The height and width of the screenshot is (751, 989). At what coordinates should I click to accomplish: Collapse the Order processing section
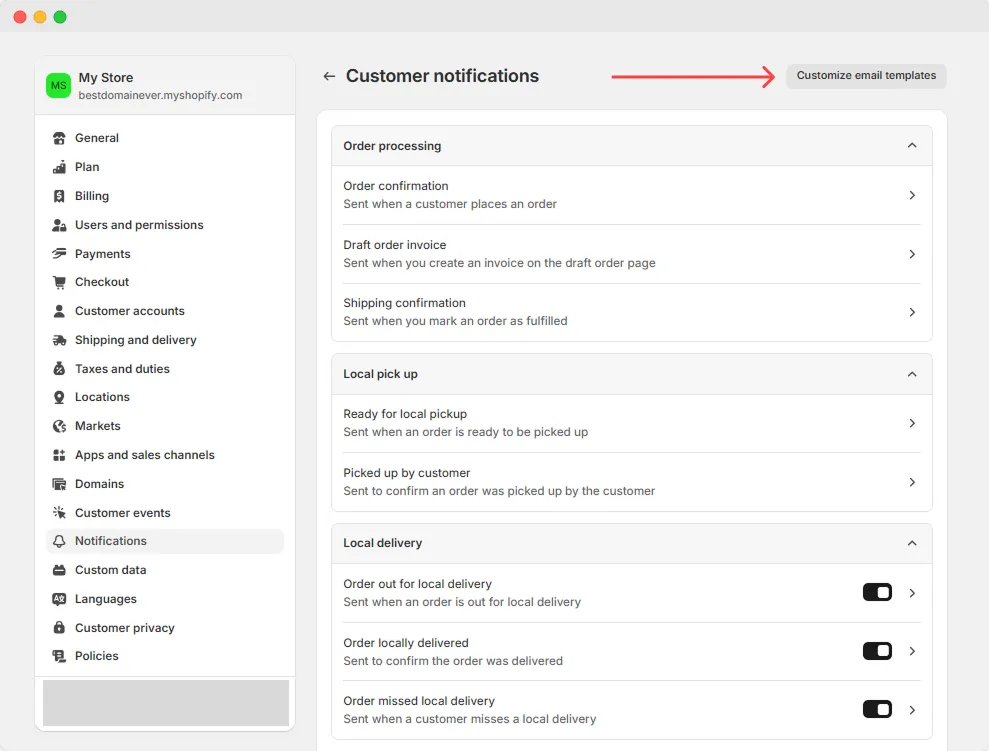(x=911, y=145)
